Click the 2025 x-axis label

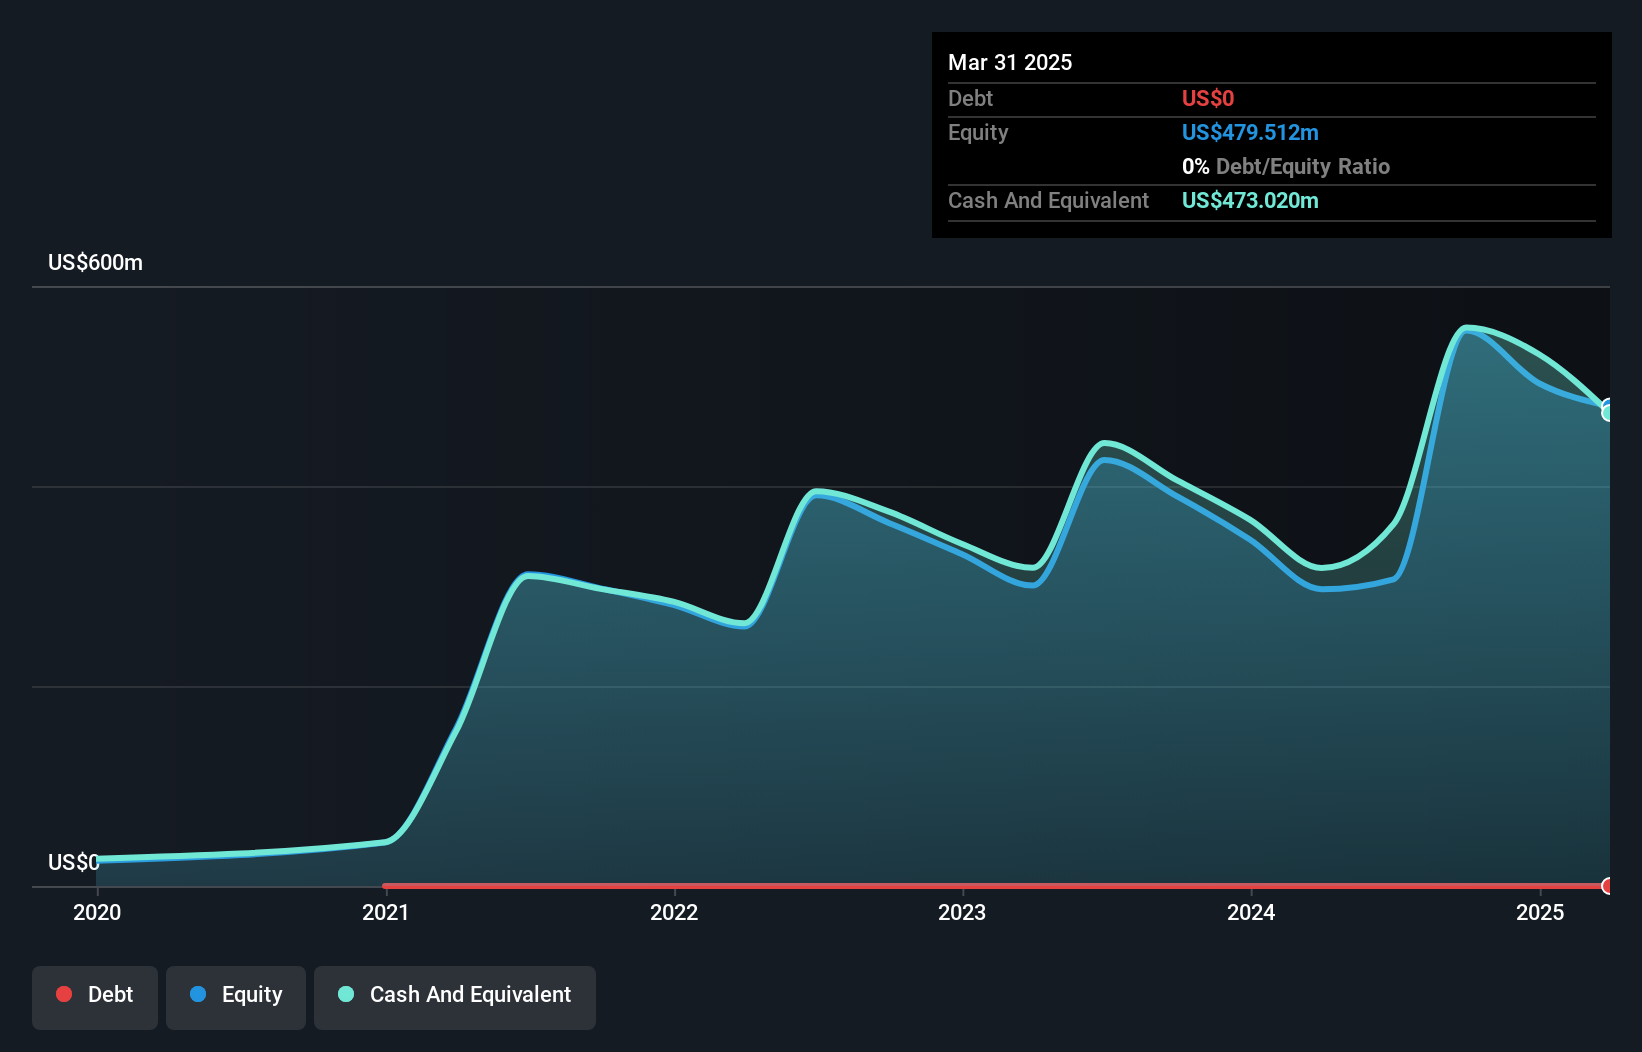tap(1540, 912)
